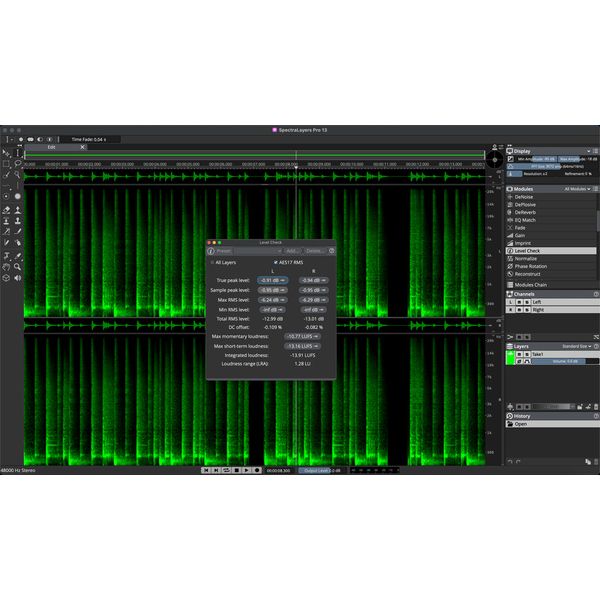The height and width of the screenshot is (600, 600).
Task: Select the 3D cube view tool
Action: (x=6, y=278)
